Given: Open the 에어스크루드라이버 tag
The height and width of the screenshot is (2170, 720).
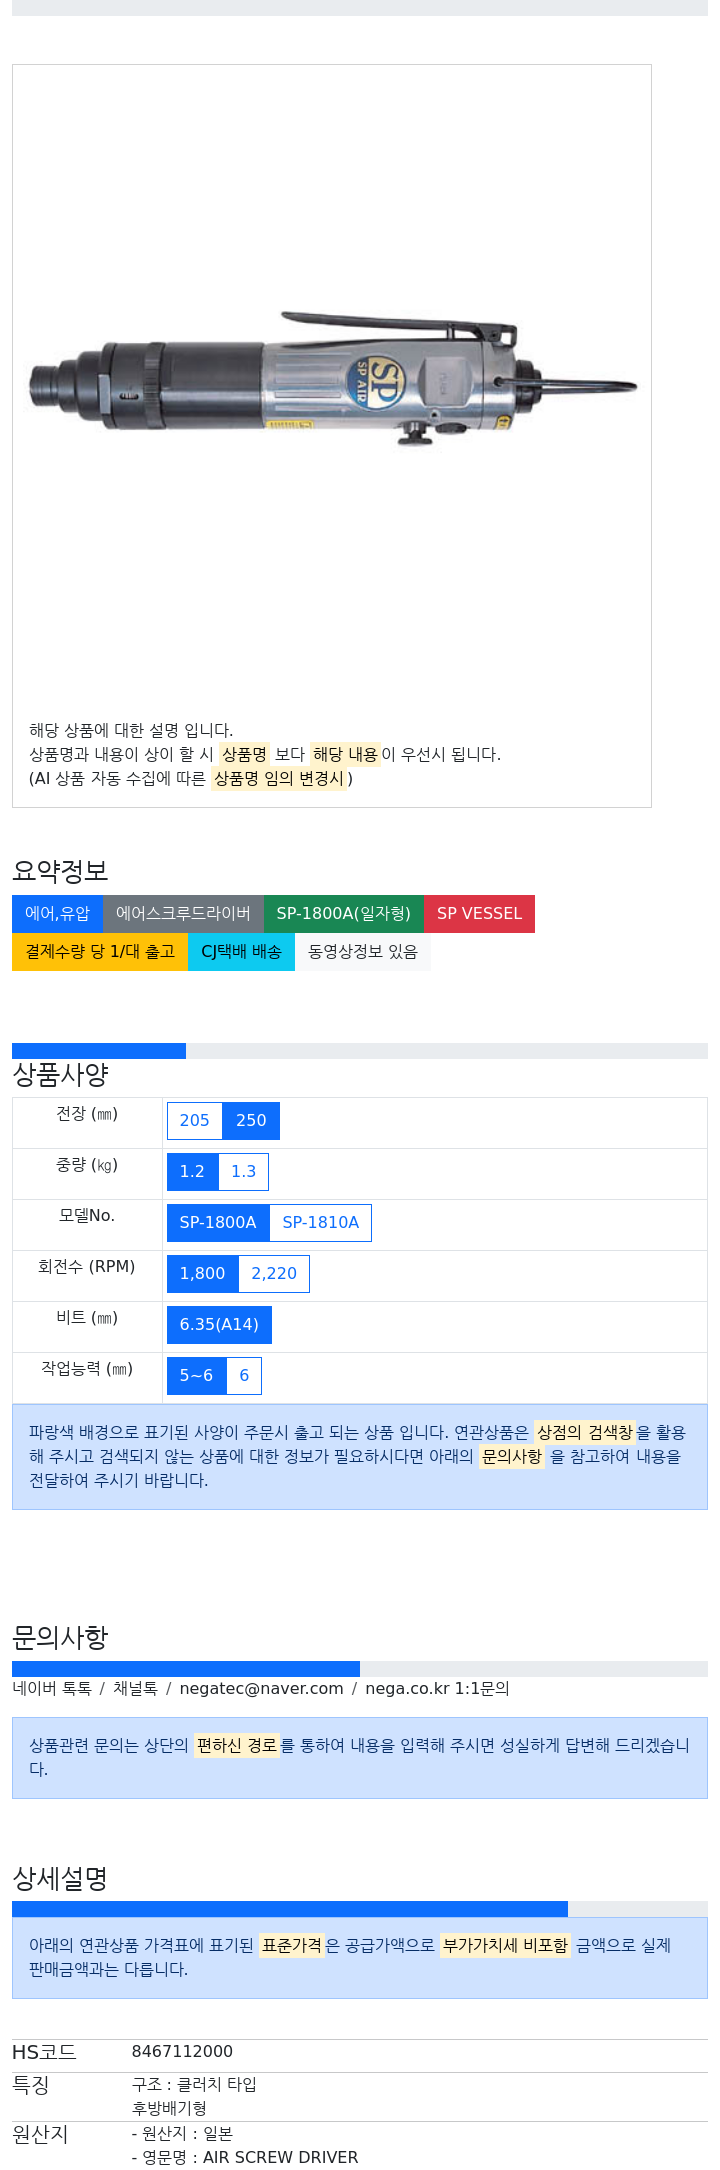Looking at the screenshot, I should point(183,913).
